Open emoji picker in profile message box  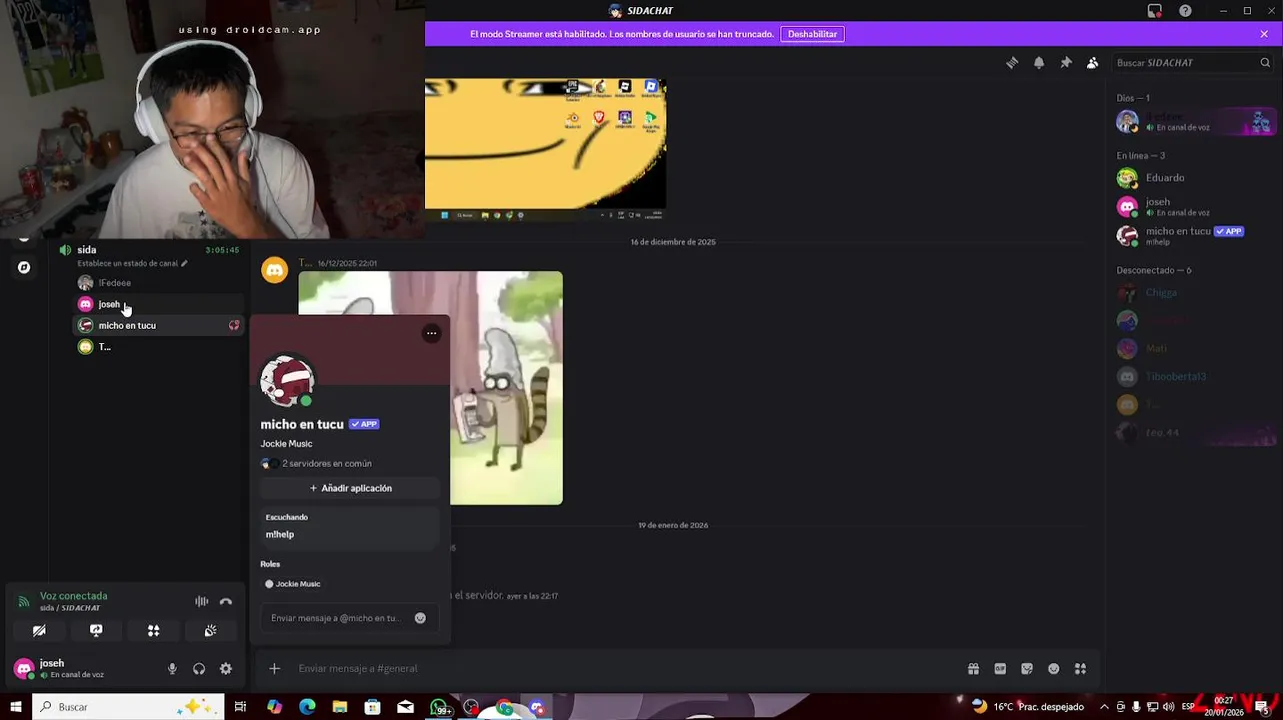420,618
